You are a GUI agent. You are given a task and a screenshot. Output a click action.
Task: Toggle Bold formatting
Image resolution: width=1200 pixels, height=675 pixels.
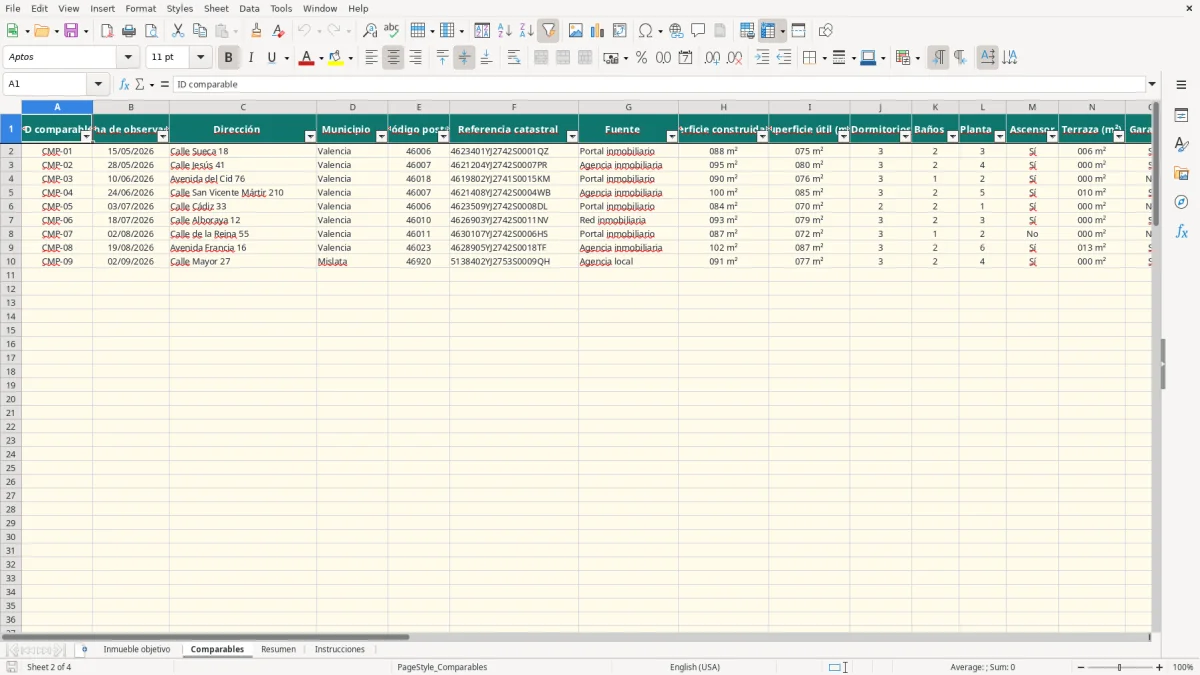(x=228, y=58)
